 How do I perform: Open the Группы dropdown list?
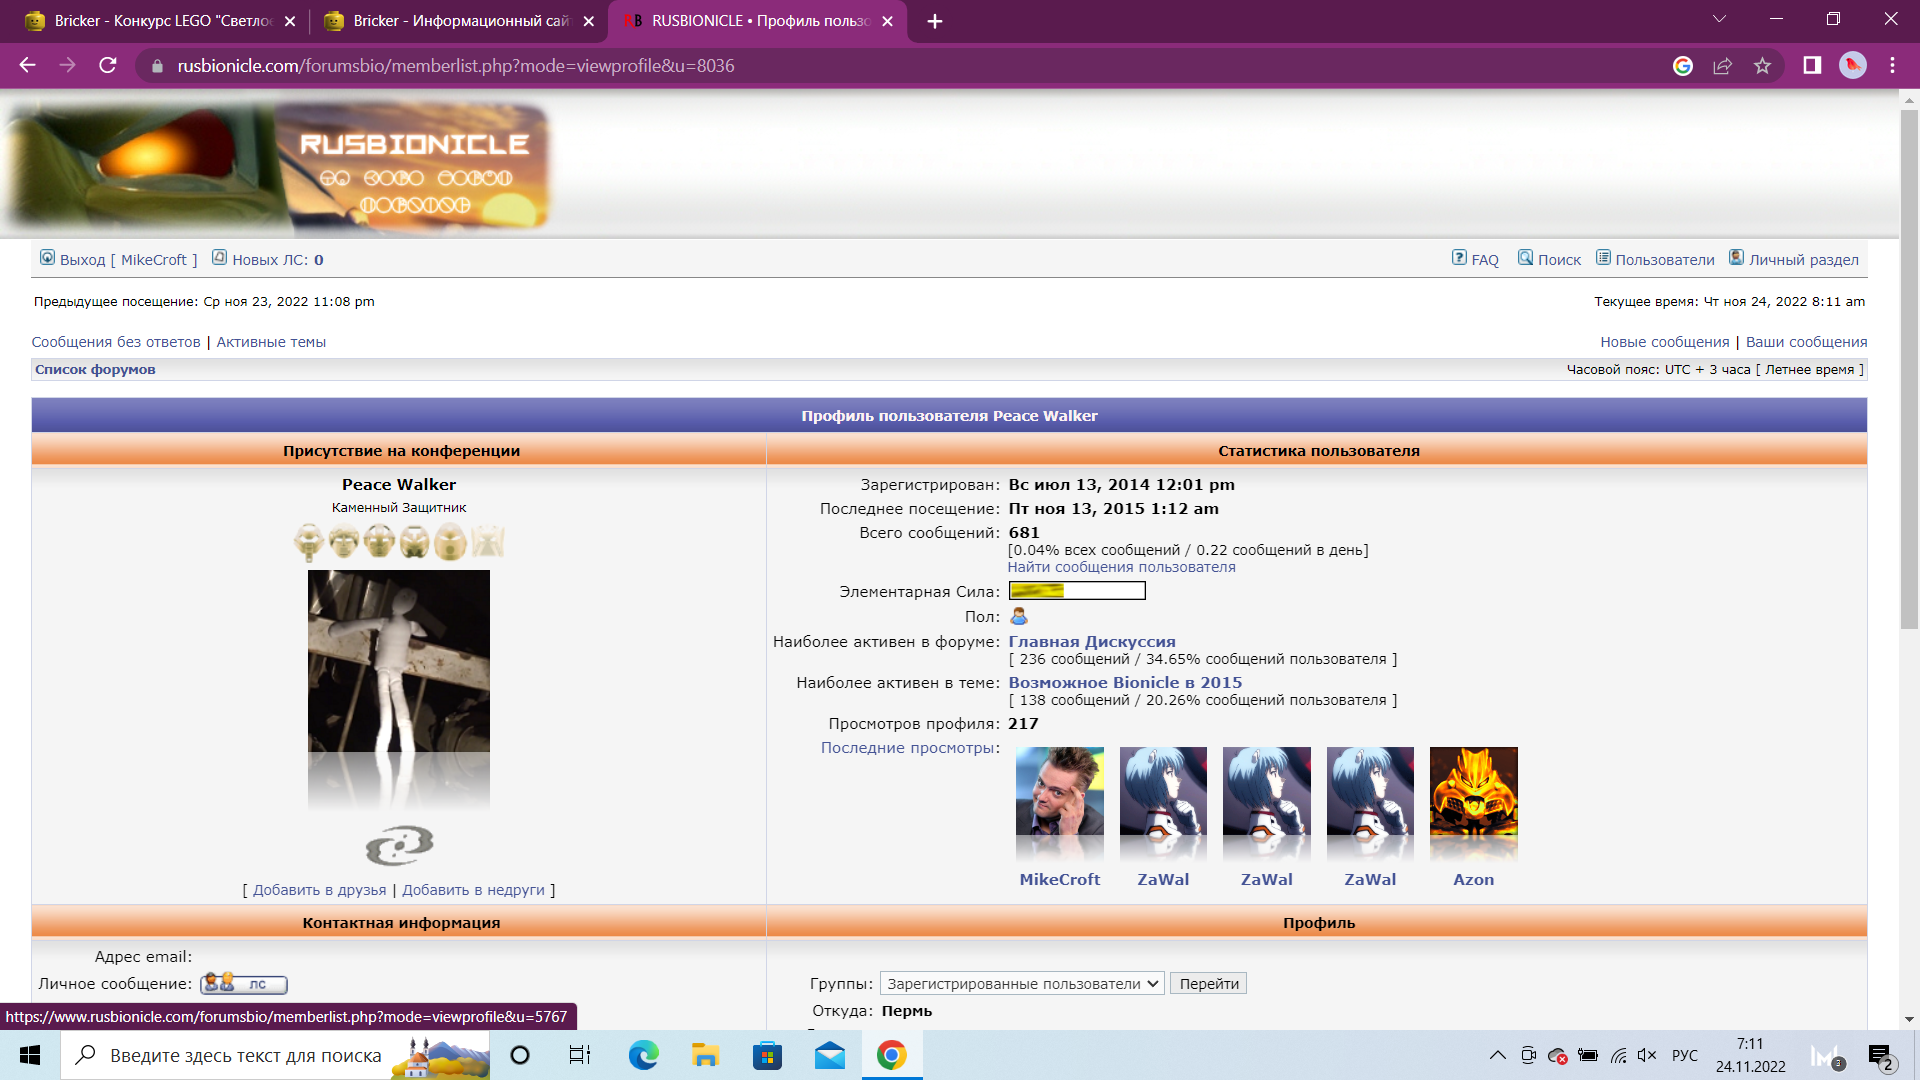1022,984
